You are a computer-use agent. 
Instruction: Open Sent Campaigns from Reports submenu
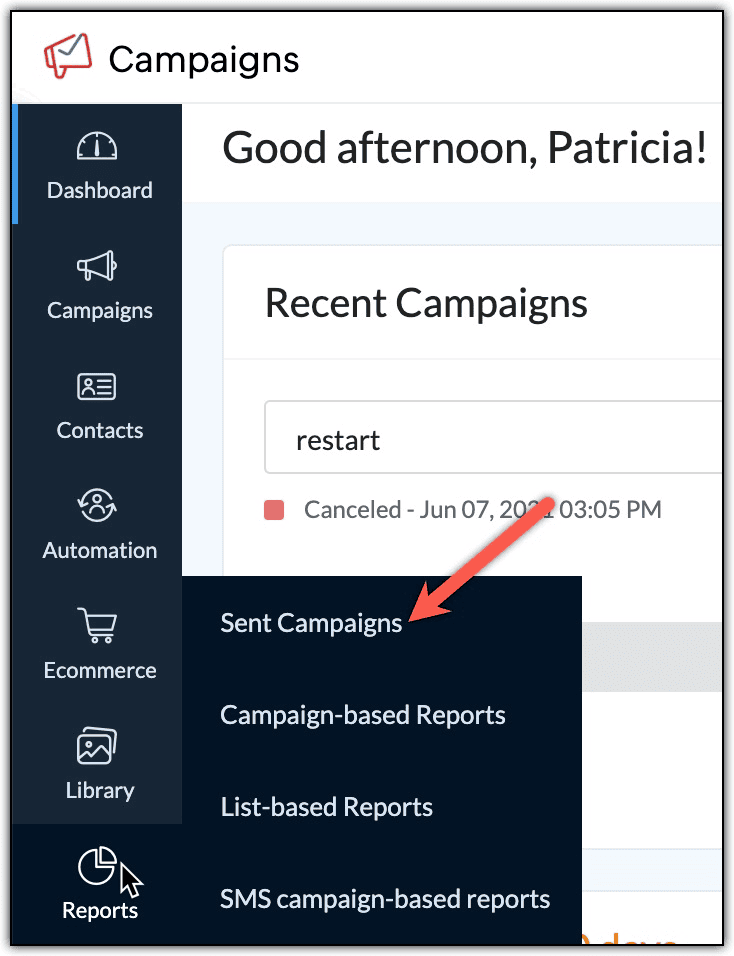311,623
